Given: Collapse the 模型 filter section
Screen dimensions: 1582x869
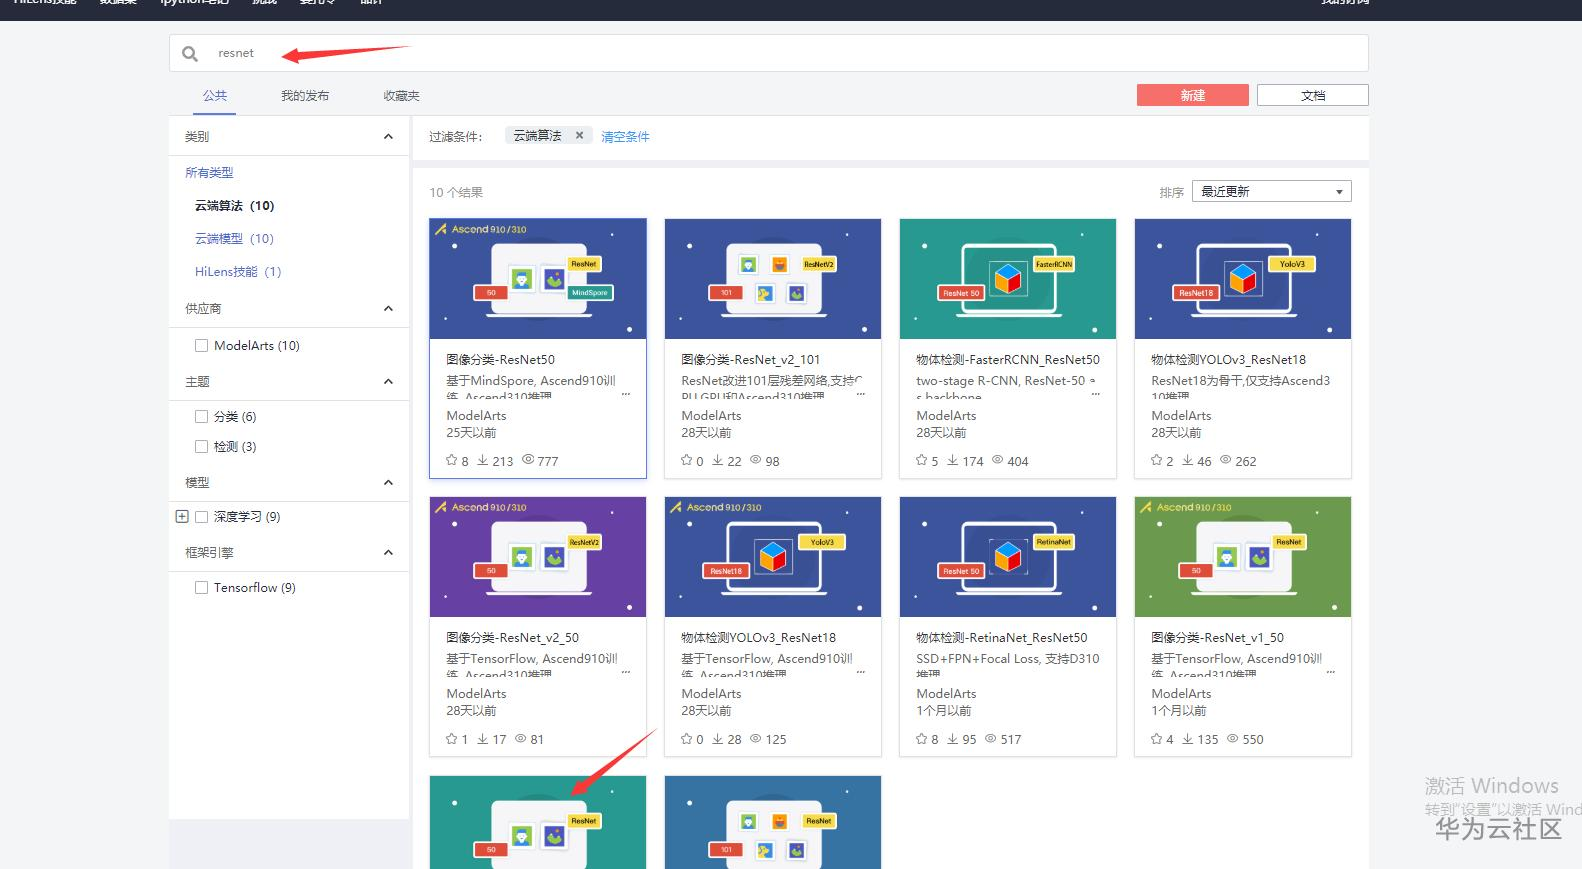Looking at the screenshot, I should pos(388,483).
